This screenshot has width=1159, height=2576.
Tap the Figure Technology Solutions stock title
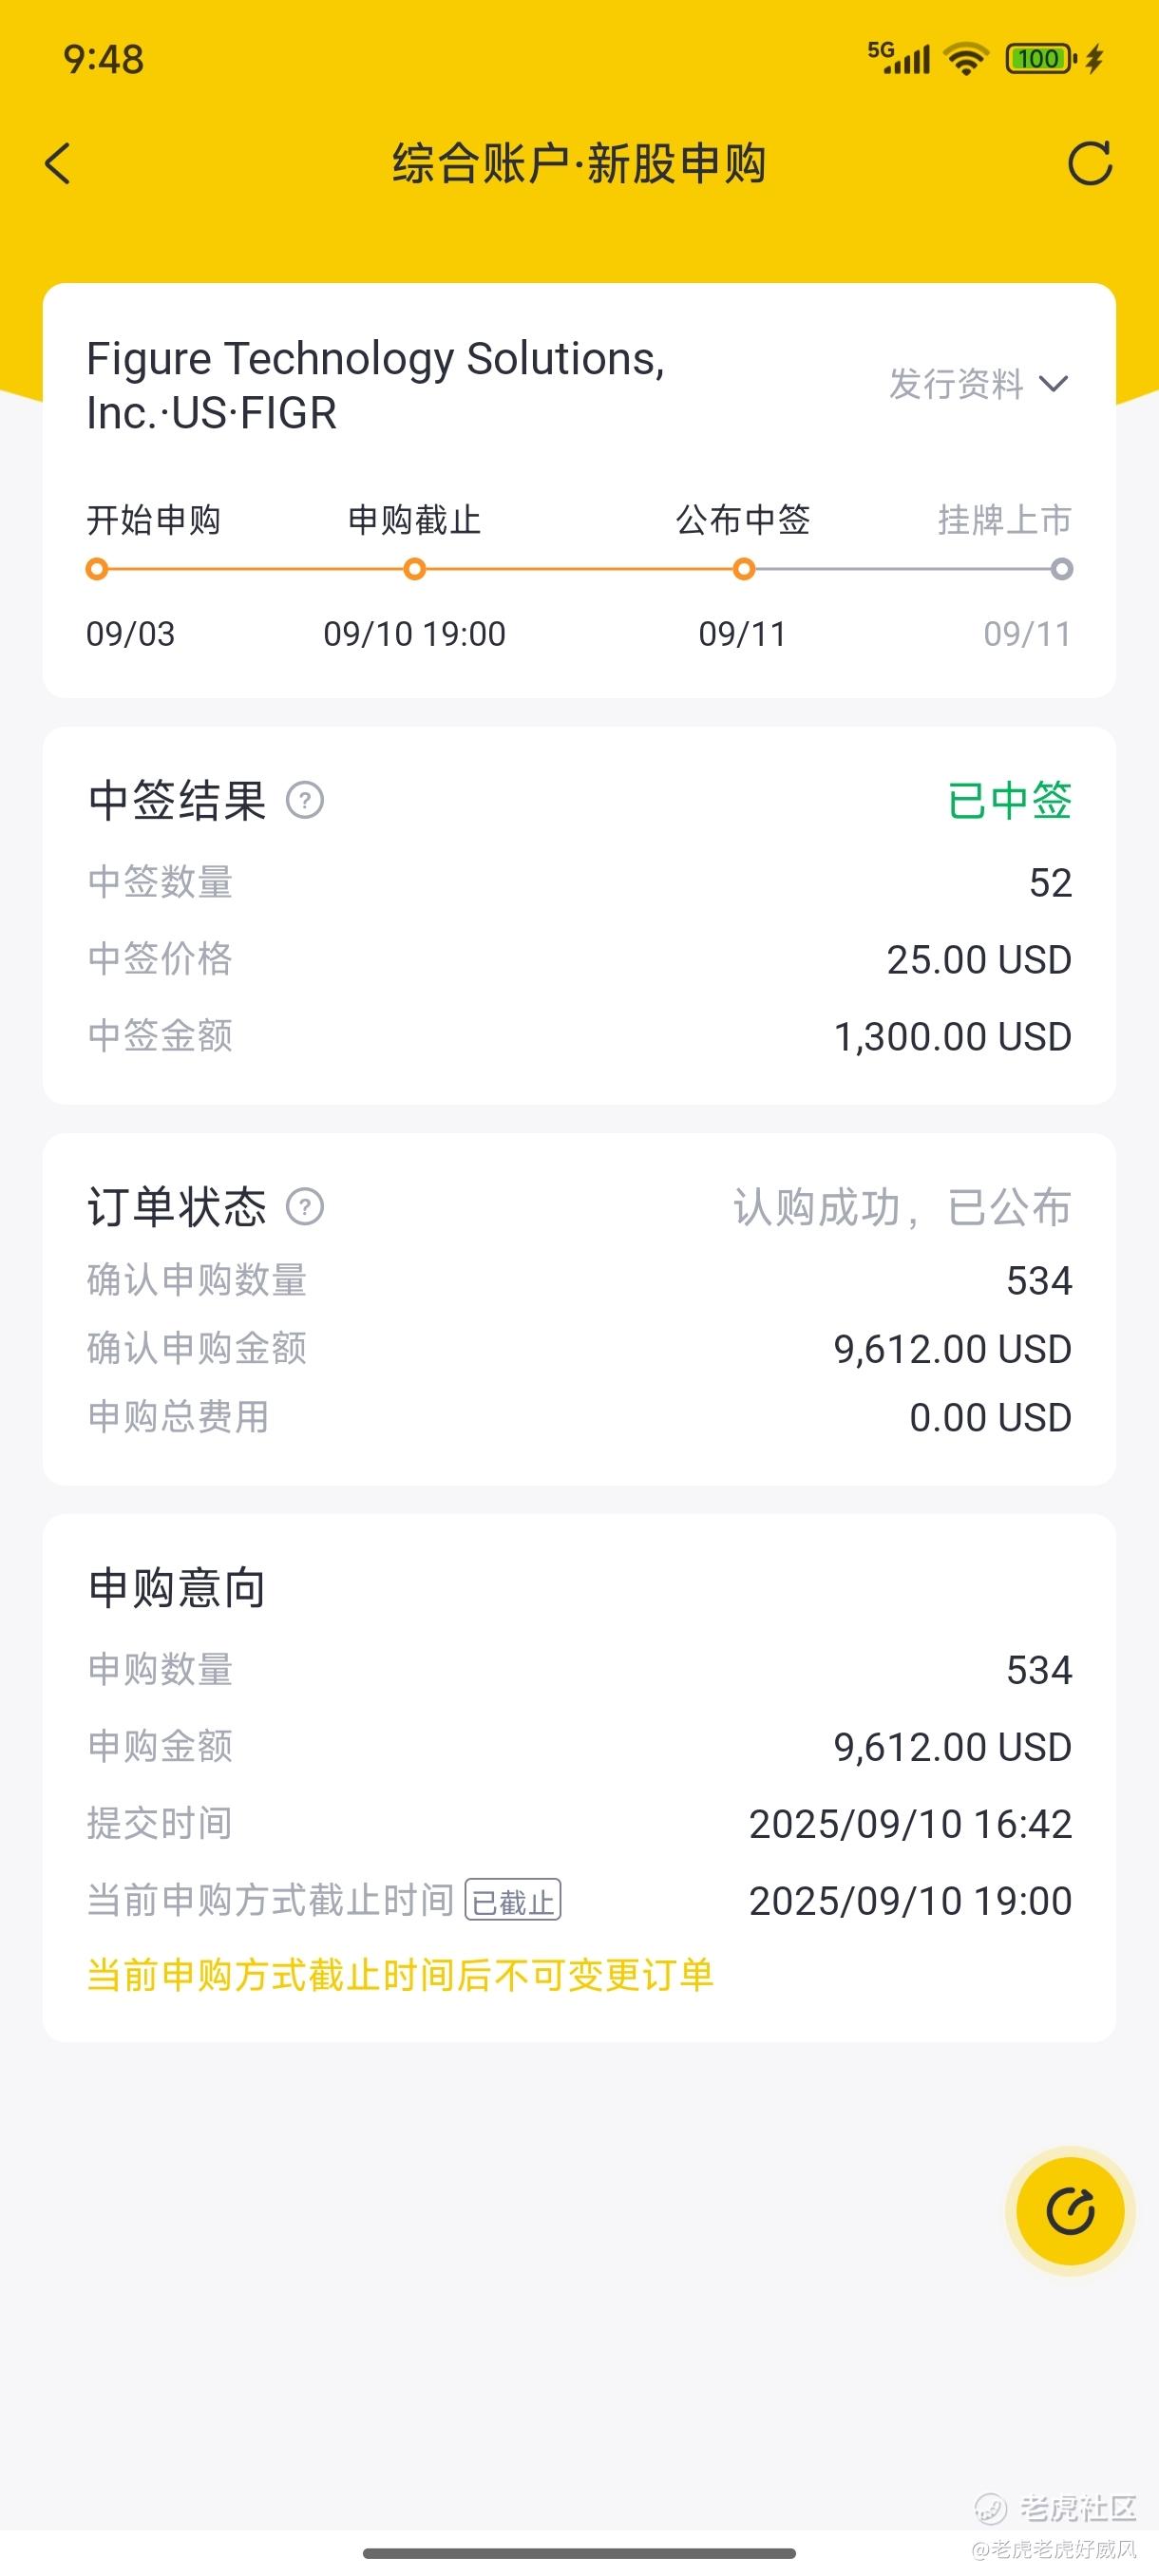[375, 385]
